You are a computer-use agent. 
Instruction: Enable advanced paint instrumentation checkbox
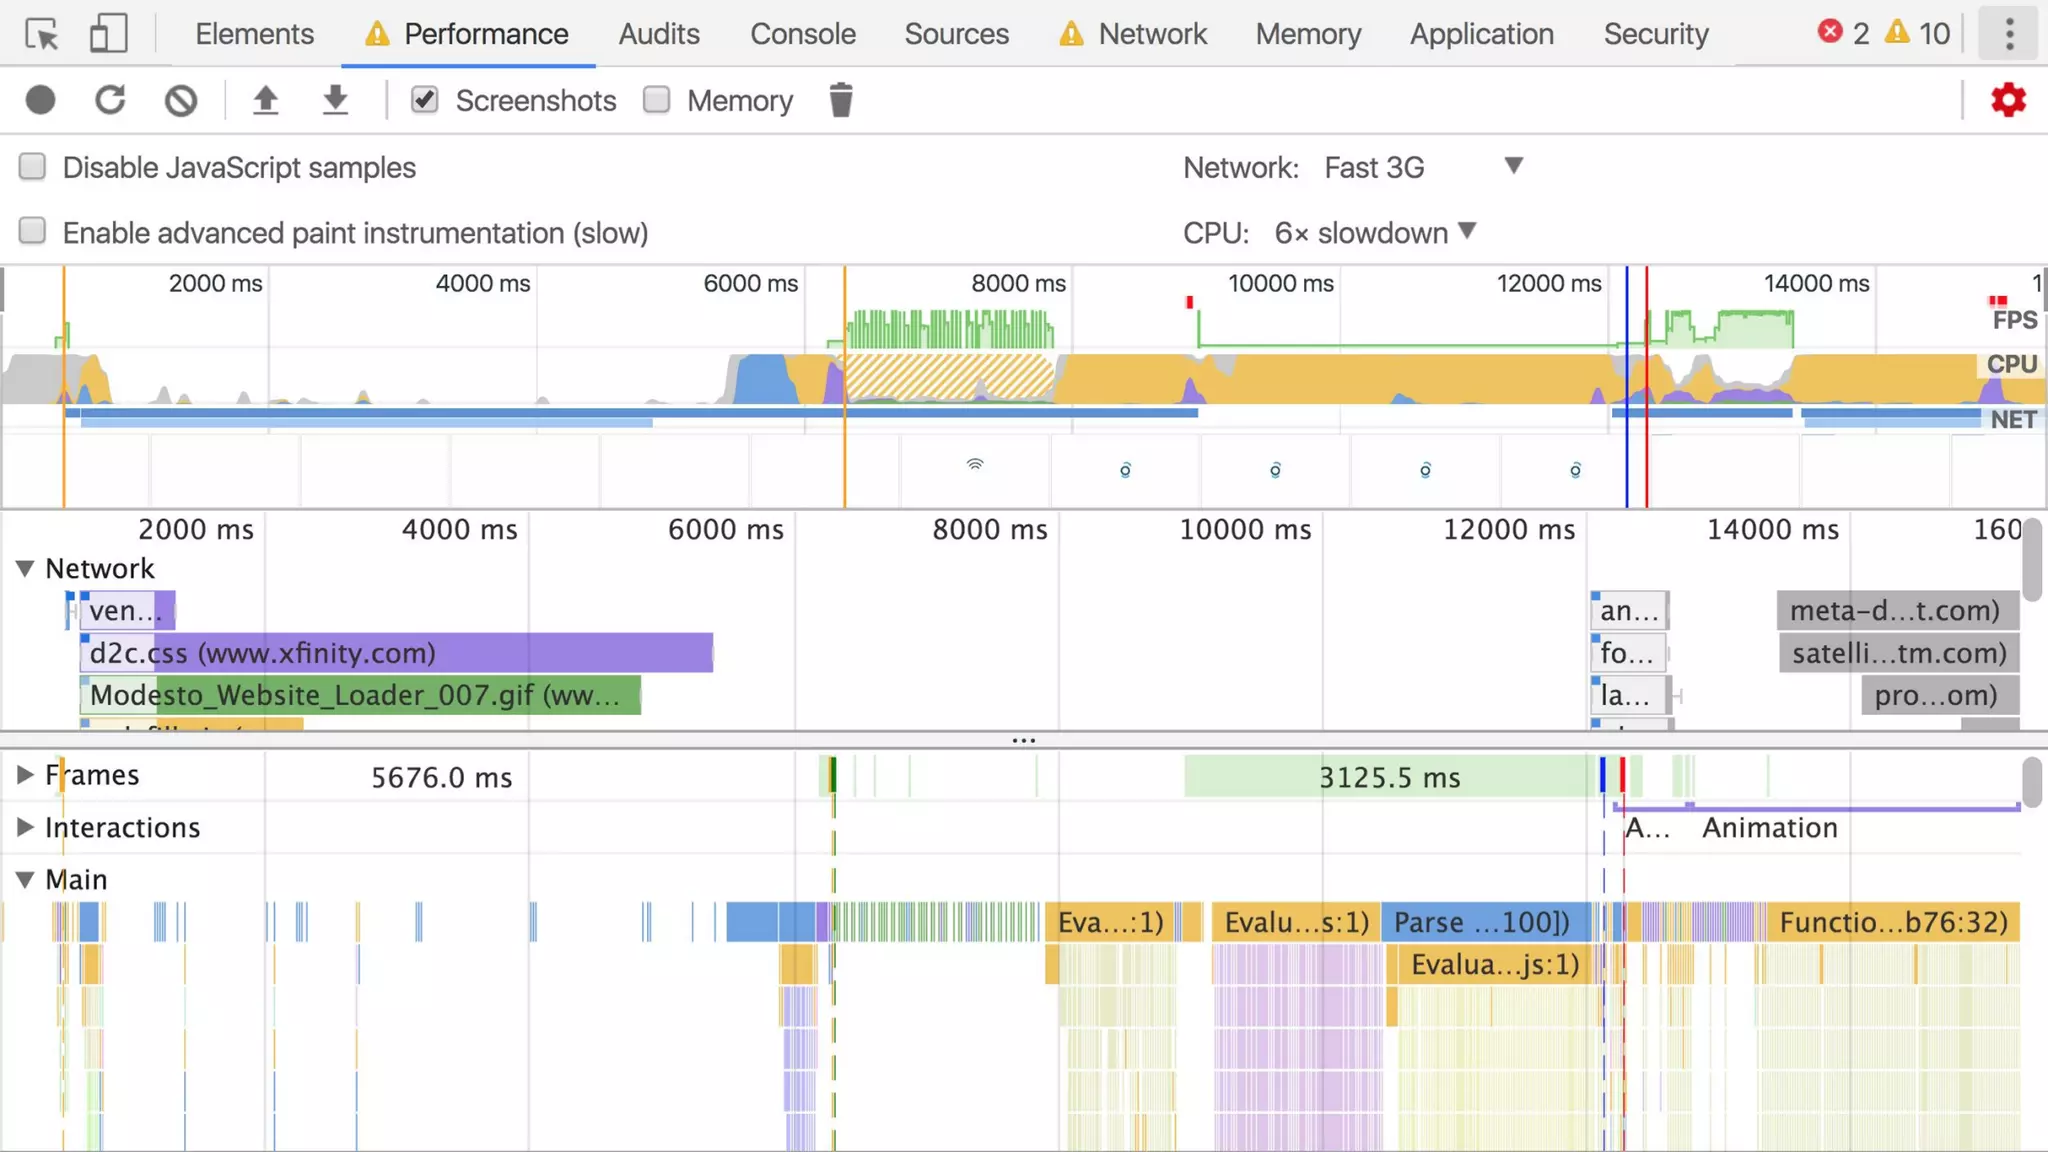33,232
